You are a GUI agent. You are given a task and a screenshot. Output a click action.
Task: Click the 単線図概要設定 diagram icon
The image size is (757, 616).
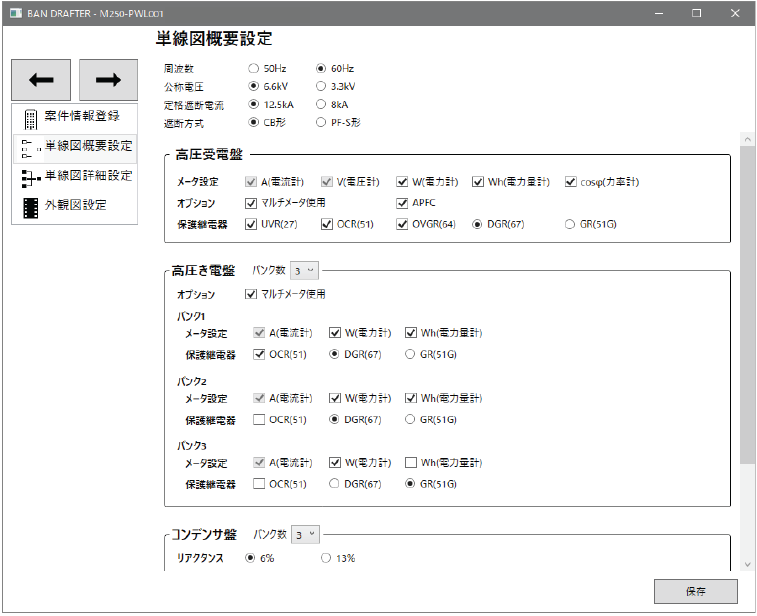30,147
